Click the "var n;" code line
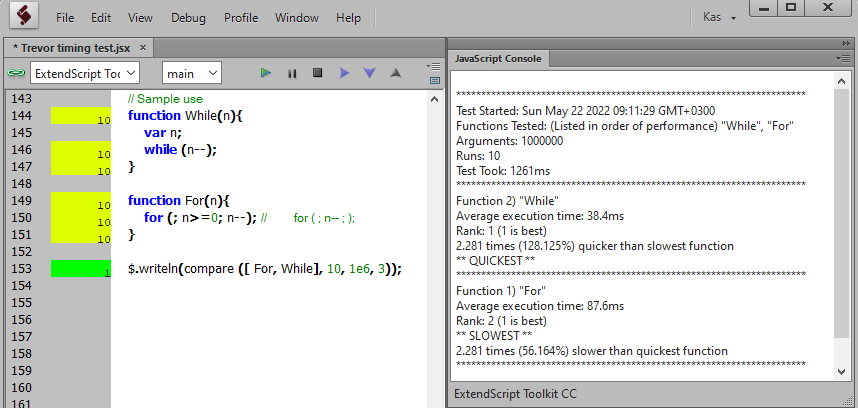The image size is (858, 408). (x=163, y=133)
